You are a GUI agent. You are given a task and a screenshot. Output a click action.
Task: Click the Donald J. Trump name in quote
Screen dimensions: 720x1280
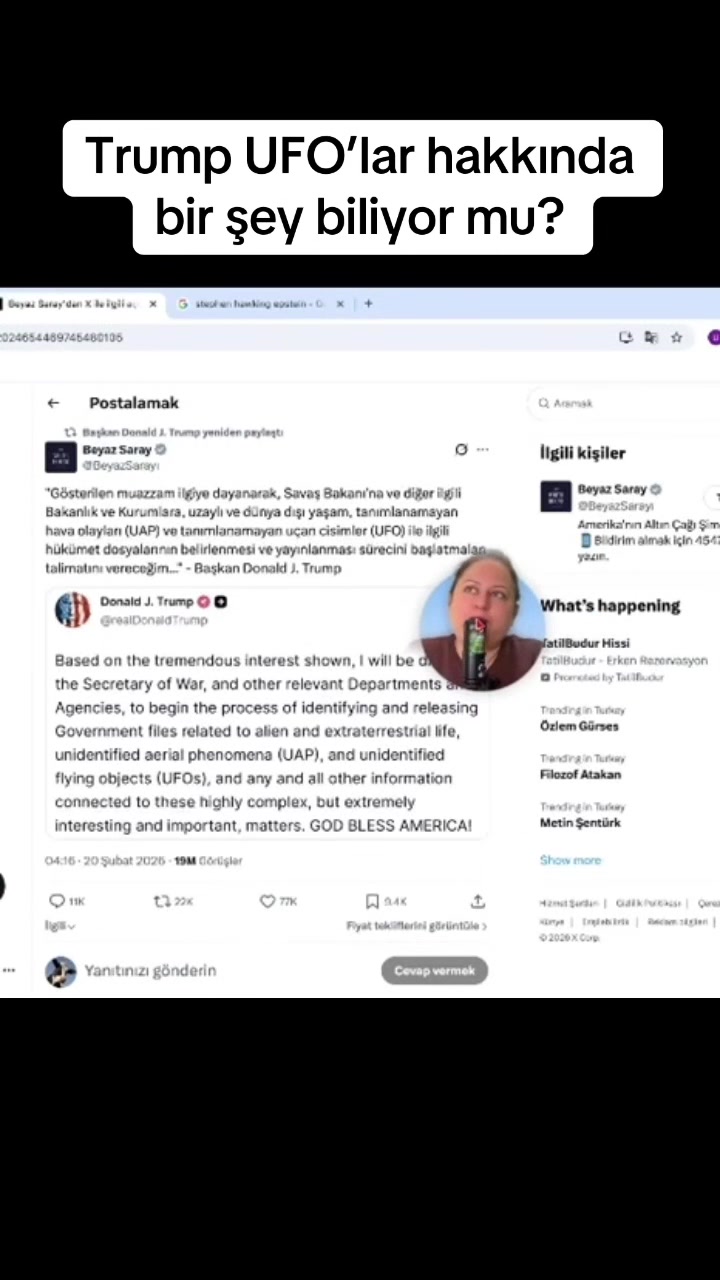point(147,601)
